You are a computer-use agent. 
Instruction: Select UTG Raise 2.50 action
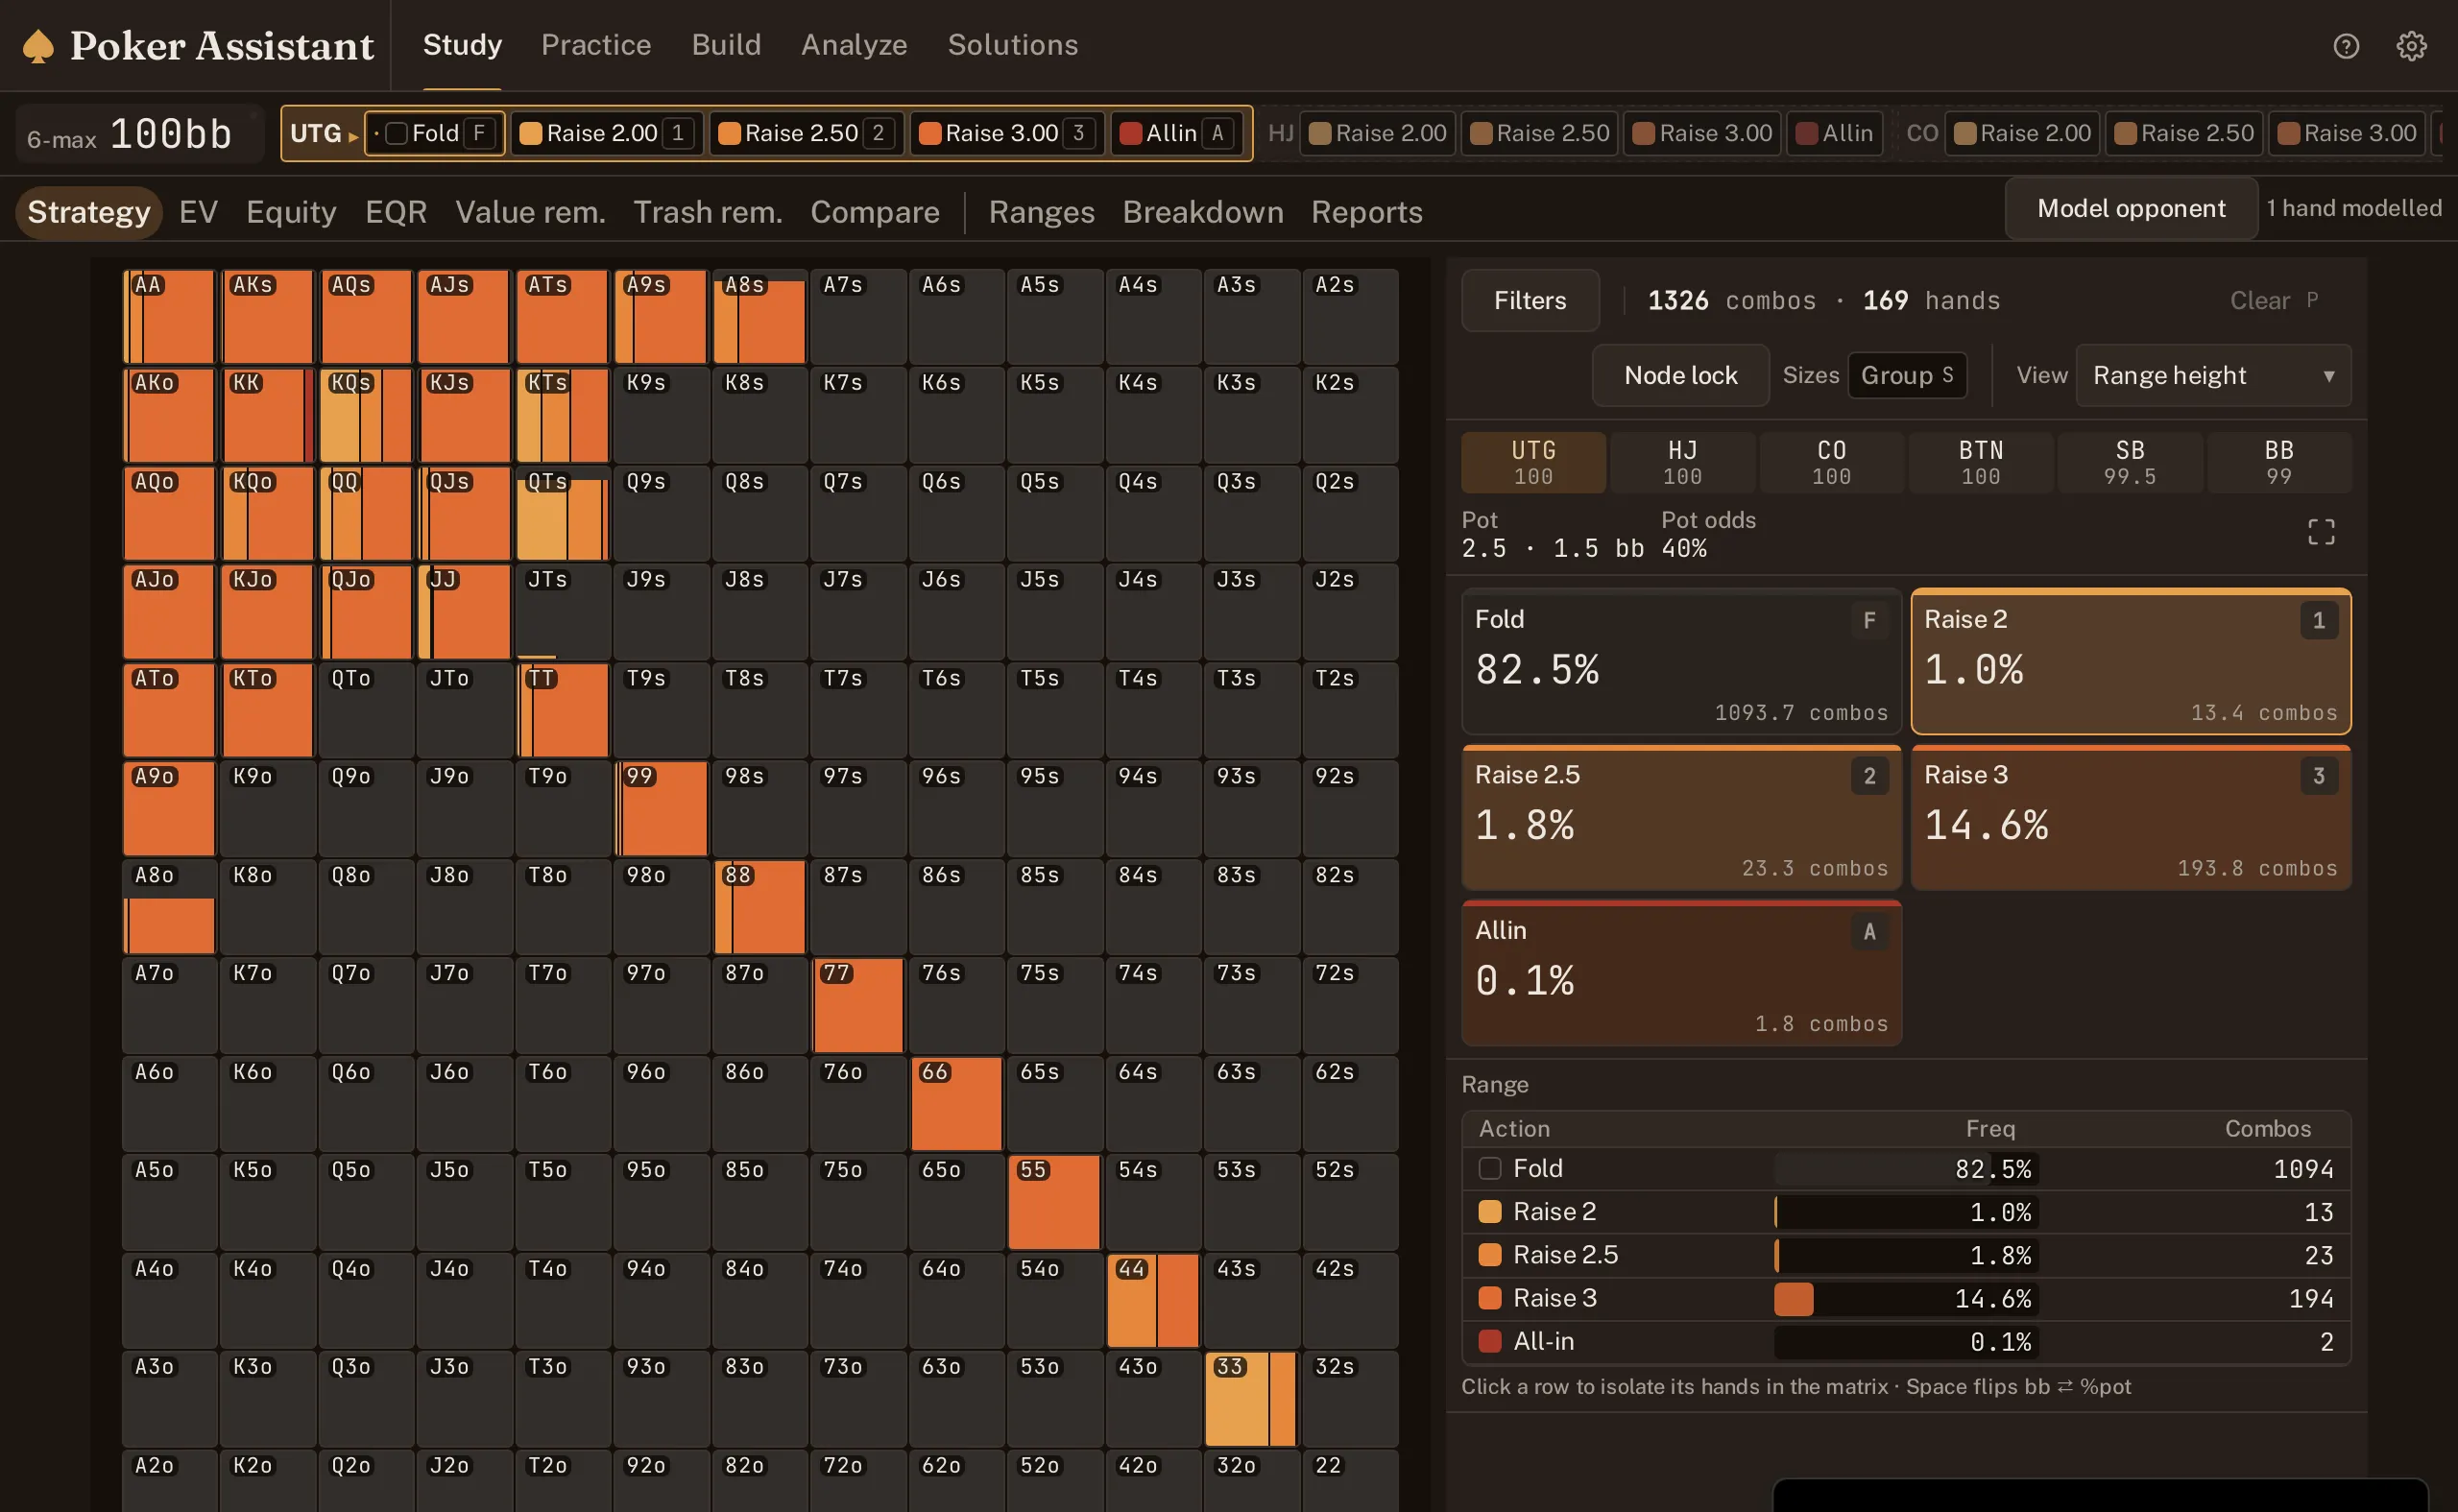tap(806, 133)
